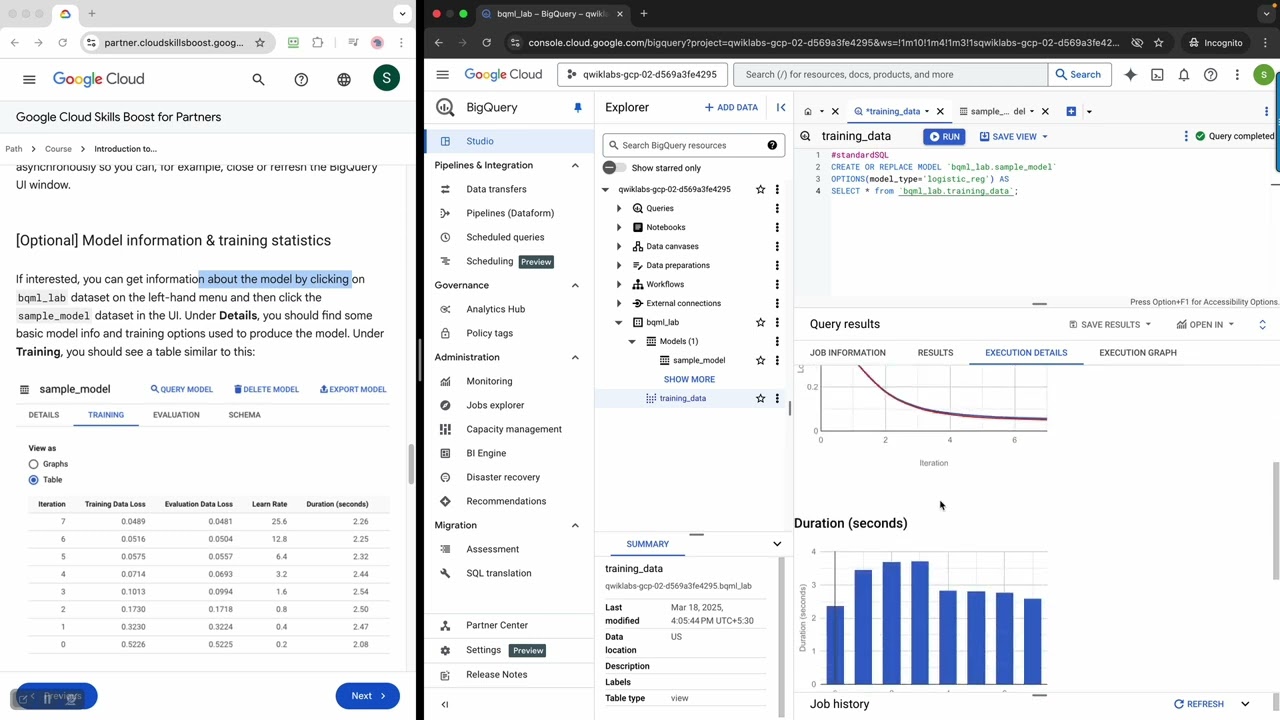Screen dimensions: 1280x720
Task: Switch to EXECUTION GRAPH tab
Action: 1138,352
